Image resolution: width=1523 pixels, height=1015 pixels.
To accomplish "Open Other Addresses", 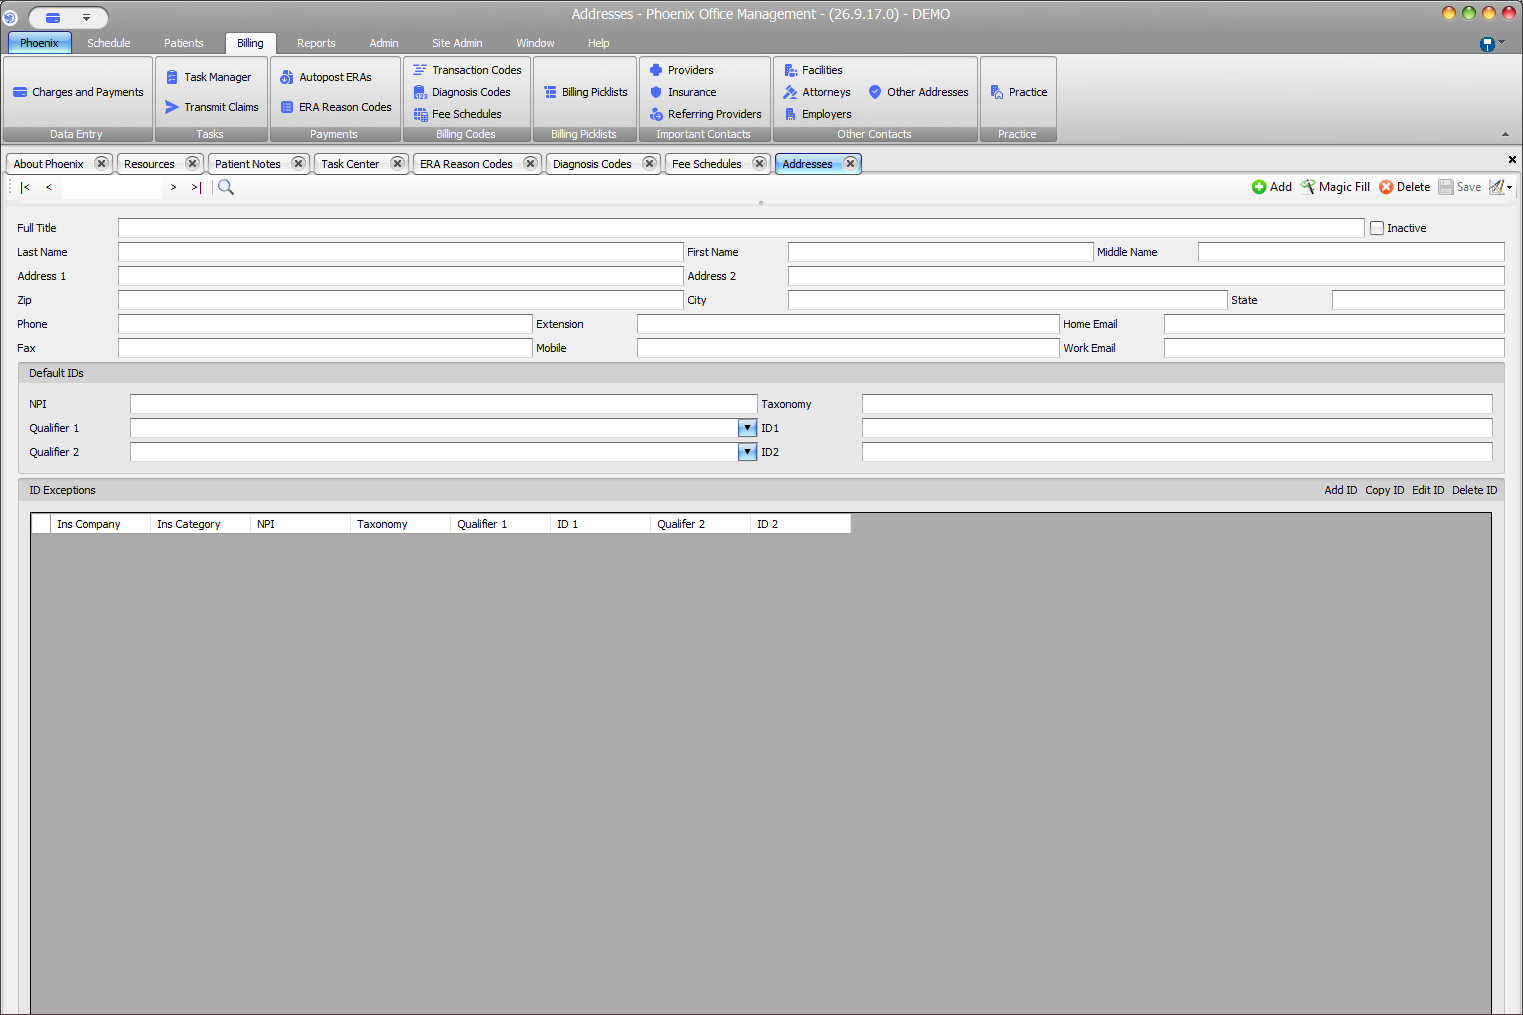I will [x=918, y=92].
